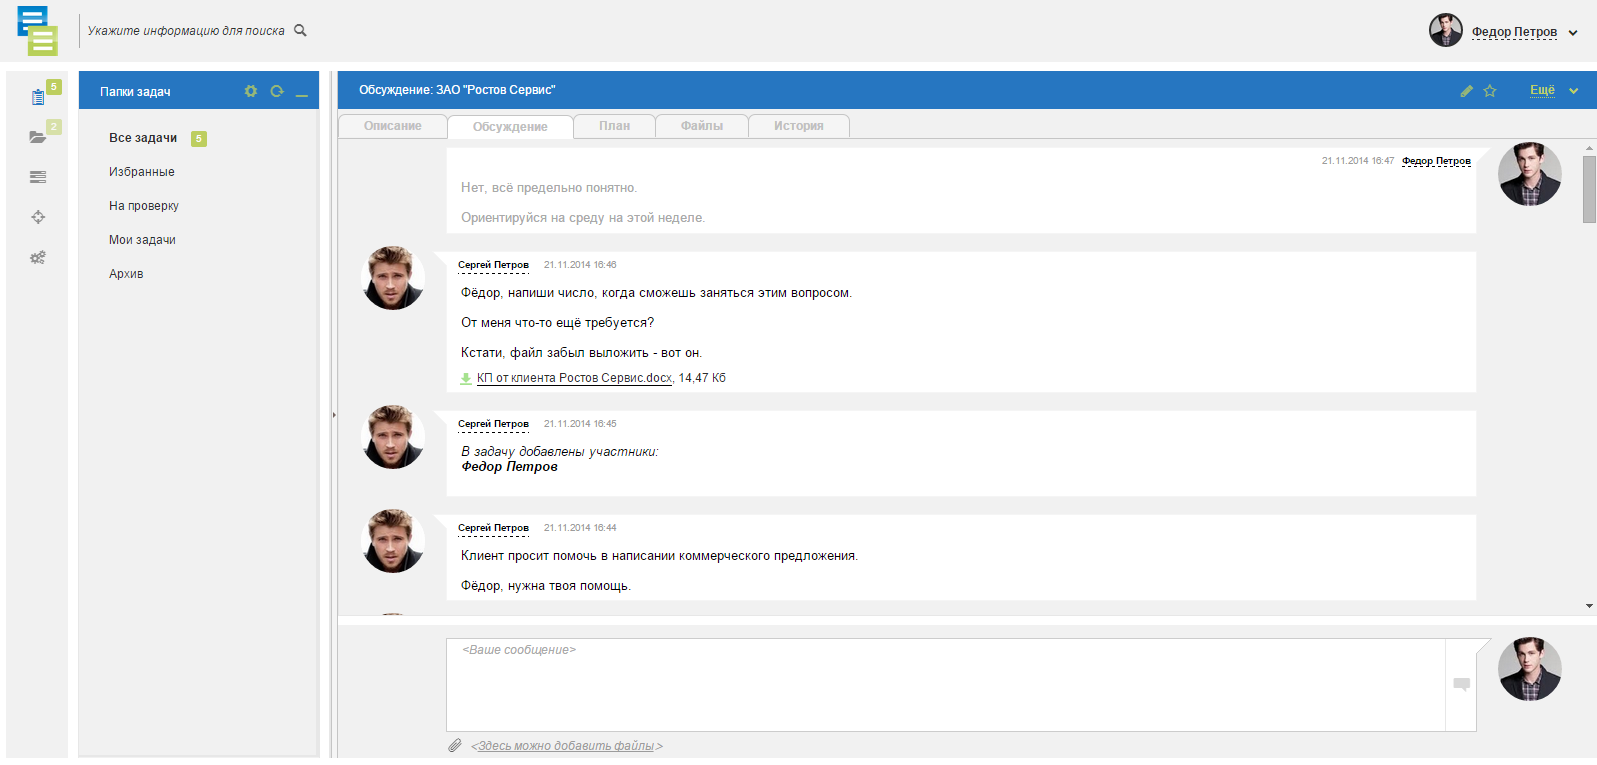Click into the message input field

pyautogui.click(x=945, y=685)
